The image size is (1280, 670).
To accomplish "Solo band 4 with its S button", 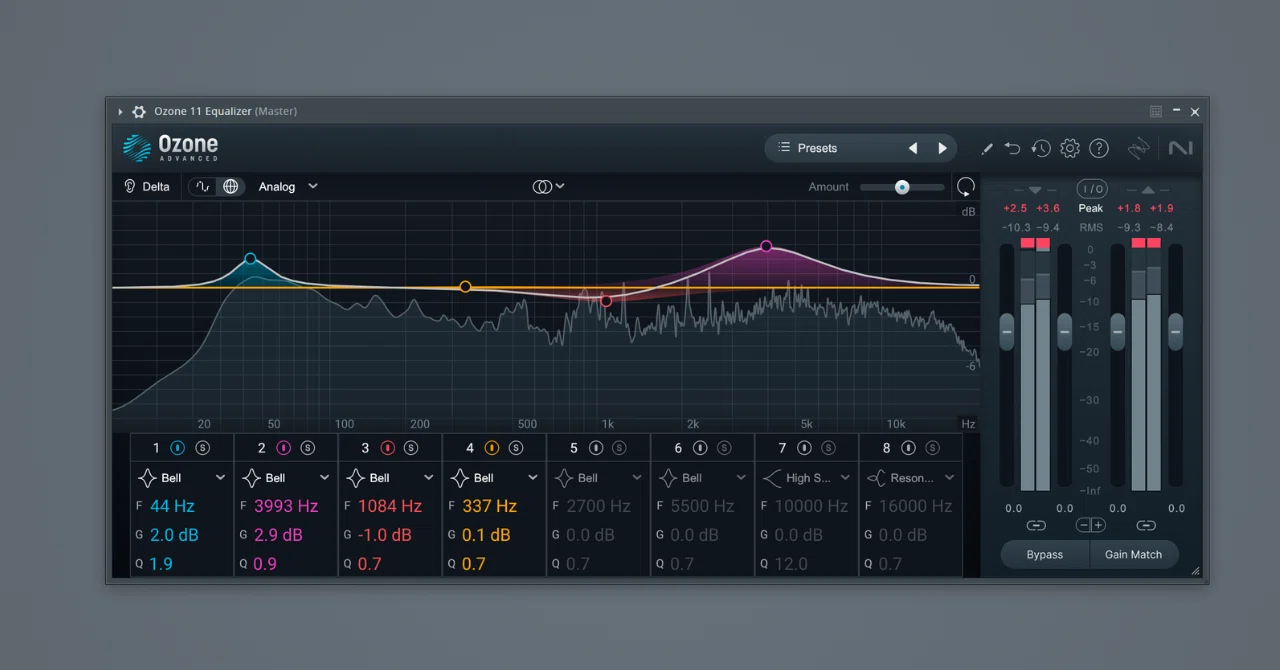I will (x=515, y=448).
